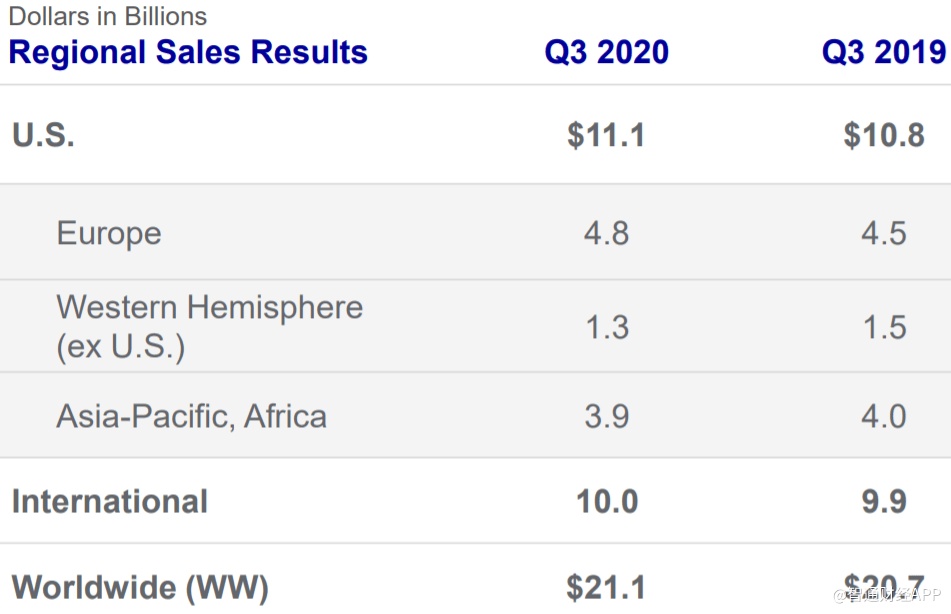Select Western Hemisphere Q3 2020 value 1.3
Image resolution: width=951 pixels, height=614 pixels.
coord(607,327)
